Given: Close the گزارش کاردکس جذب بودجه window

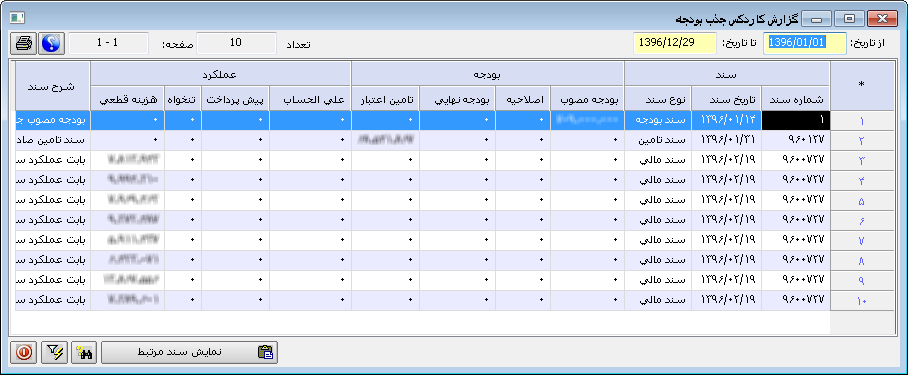Looking at the screenshot, I should point(883,19).
